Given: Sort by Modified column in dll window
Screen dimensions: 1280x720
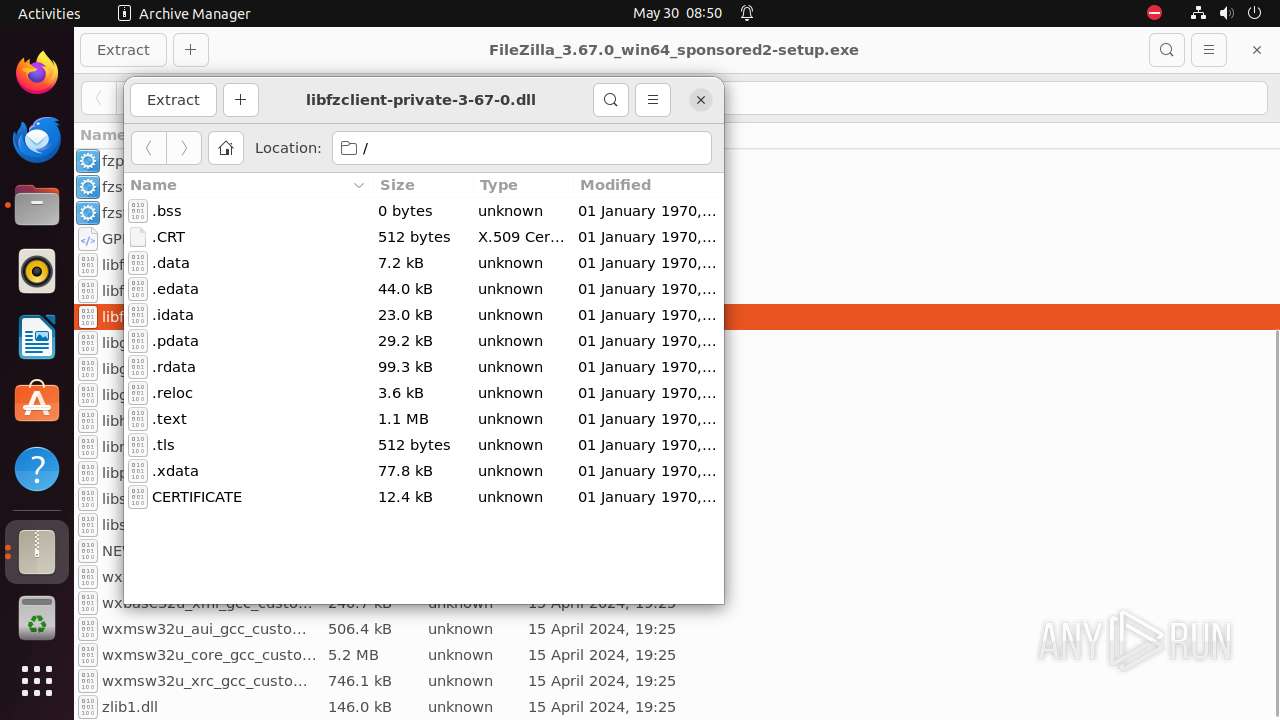Looking at the screenshot, I should [647, 185].
